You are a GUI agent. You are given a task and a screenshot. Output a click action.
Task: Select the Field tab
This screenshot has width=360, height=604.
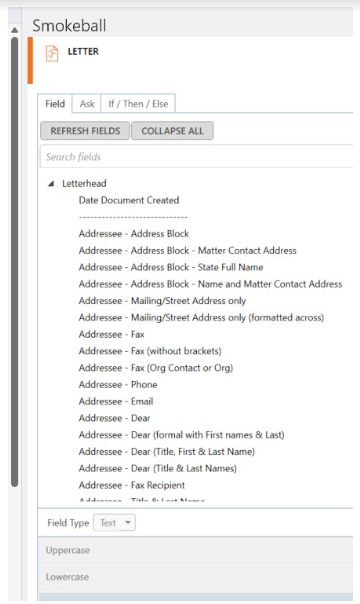[55, 104]
